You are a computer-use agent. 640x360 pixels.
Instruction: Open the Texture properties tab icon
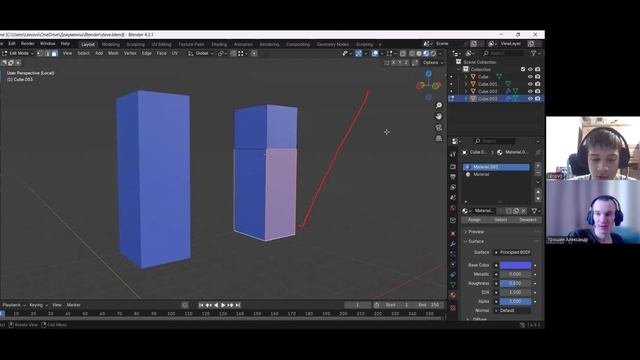tap(453, 308)
